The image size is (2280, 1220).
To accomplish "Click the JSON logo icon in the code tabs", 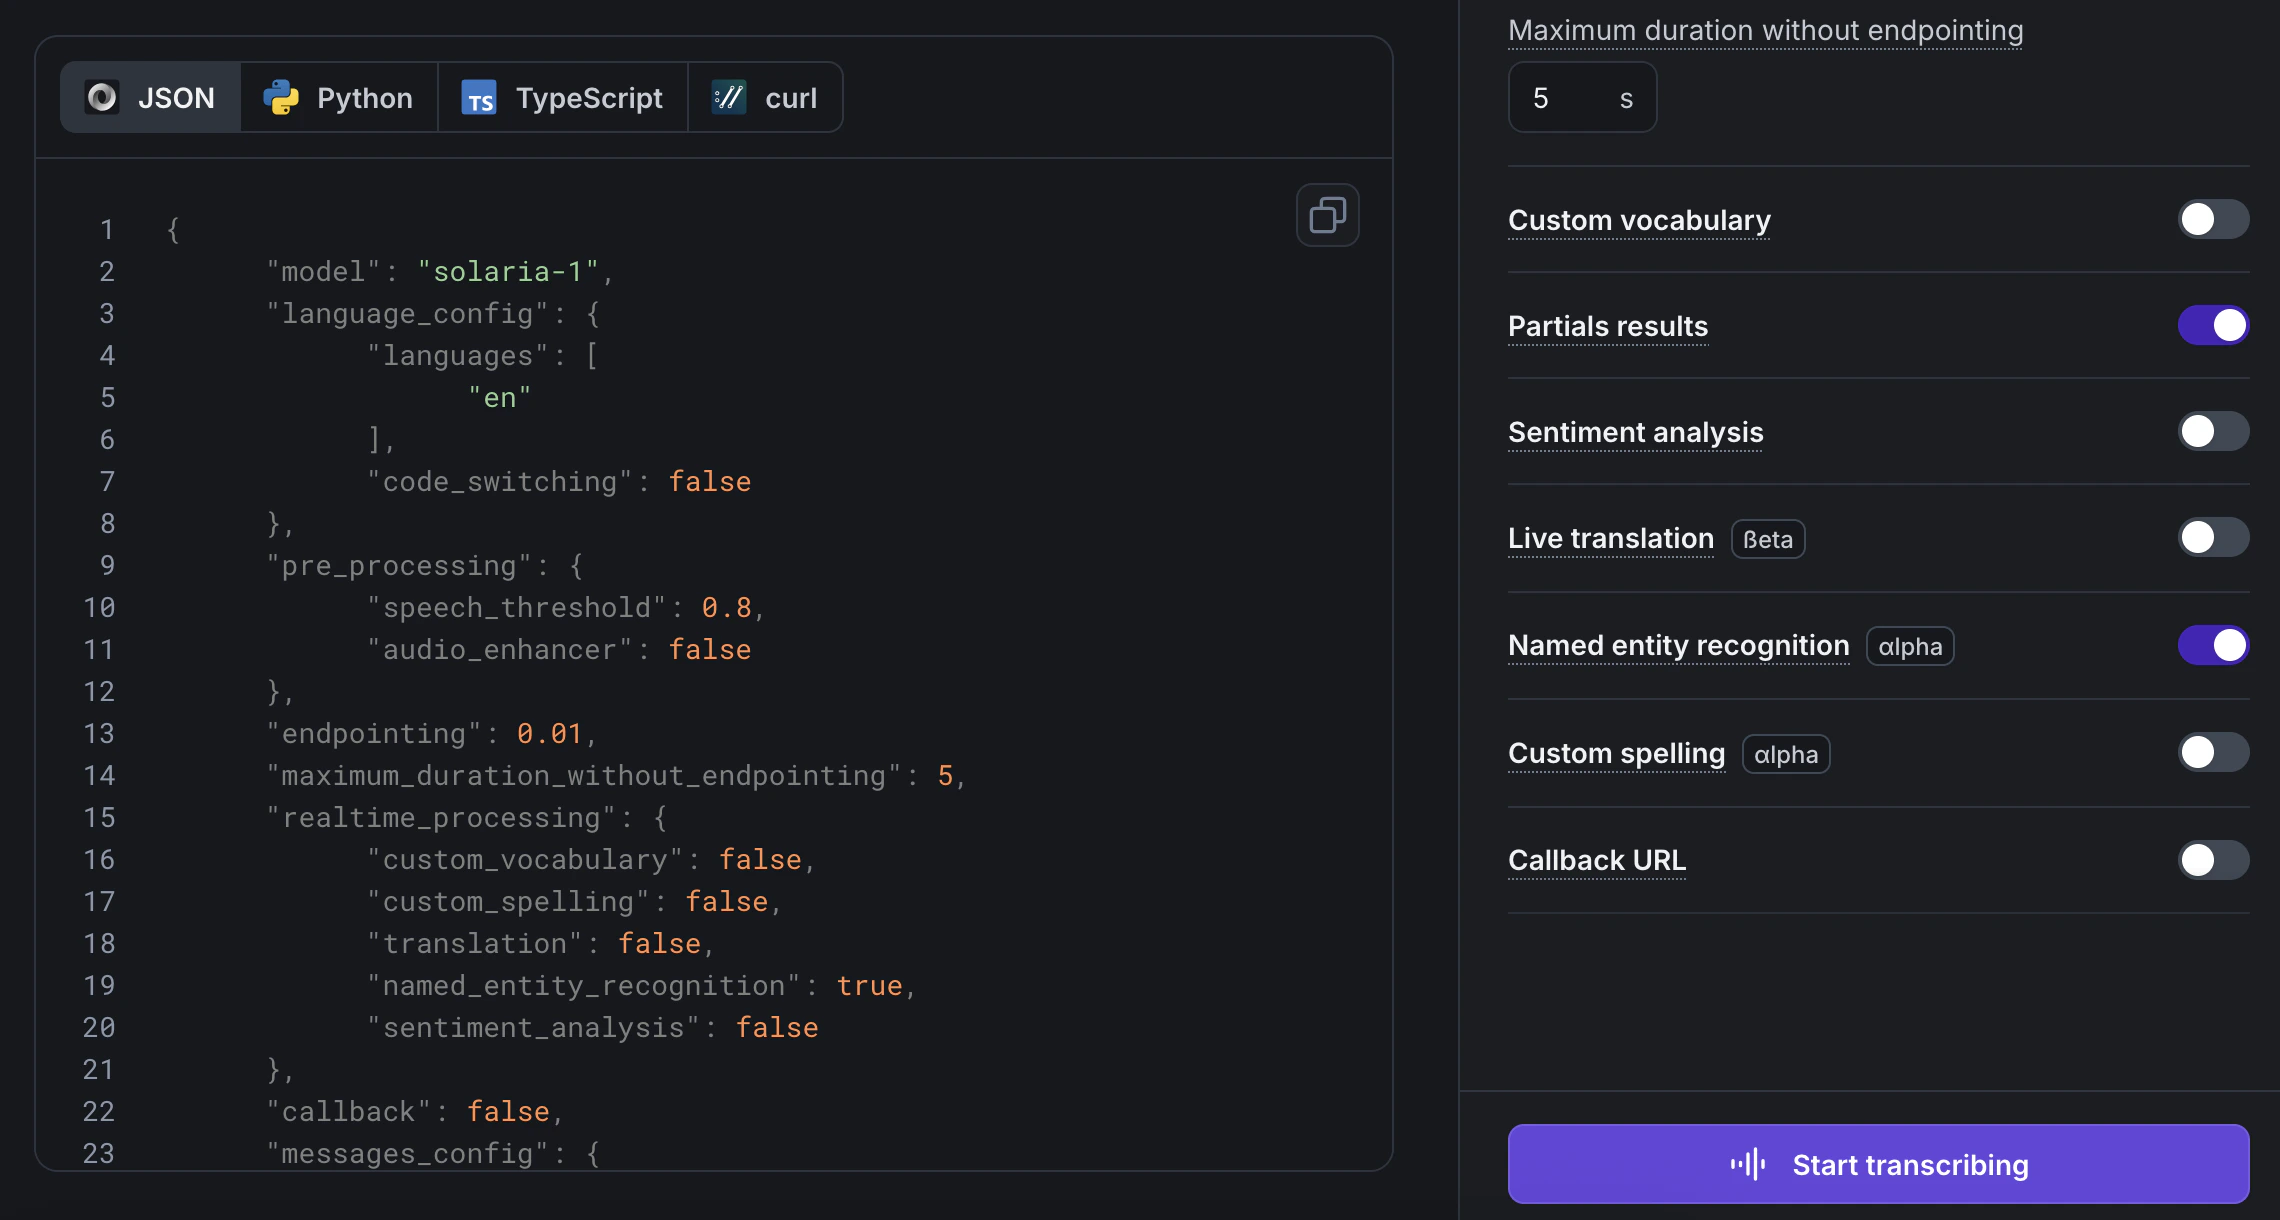I will (103, 96).
